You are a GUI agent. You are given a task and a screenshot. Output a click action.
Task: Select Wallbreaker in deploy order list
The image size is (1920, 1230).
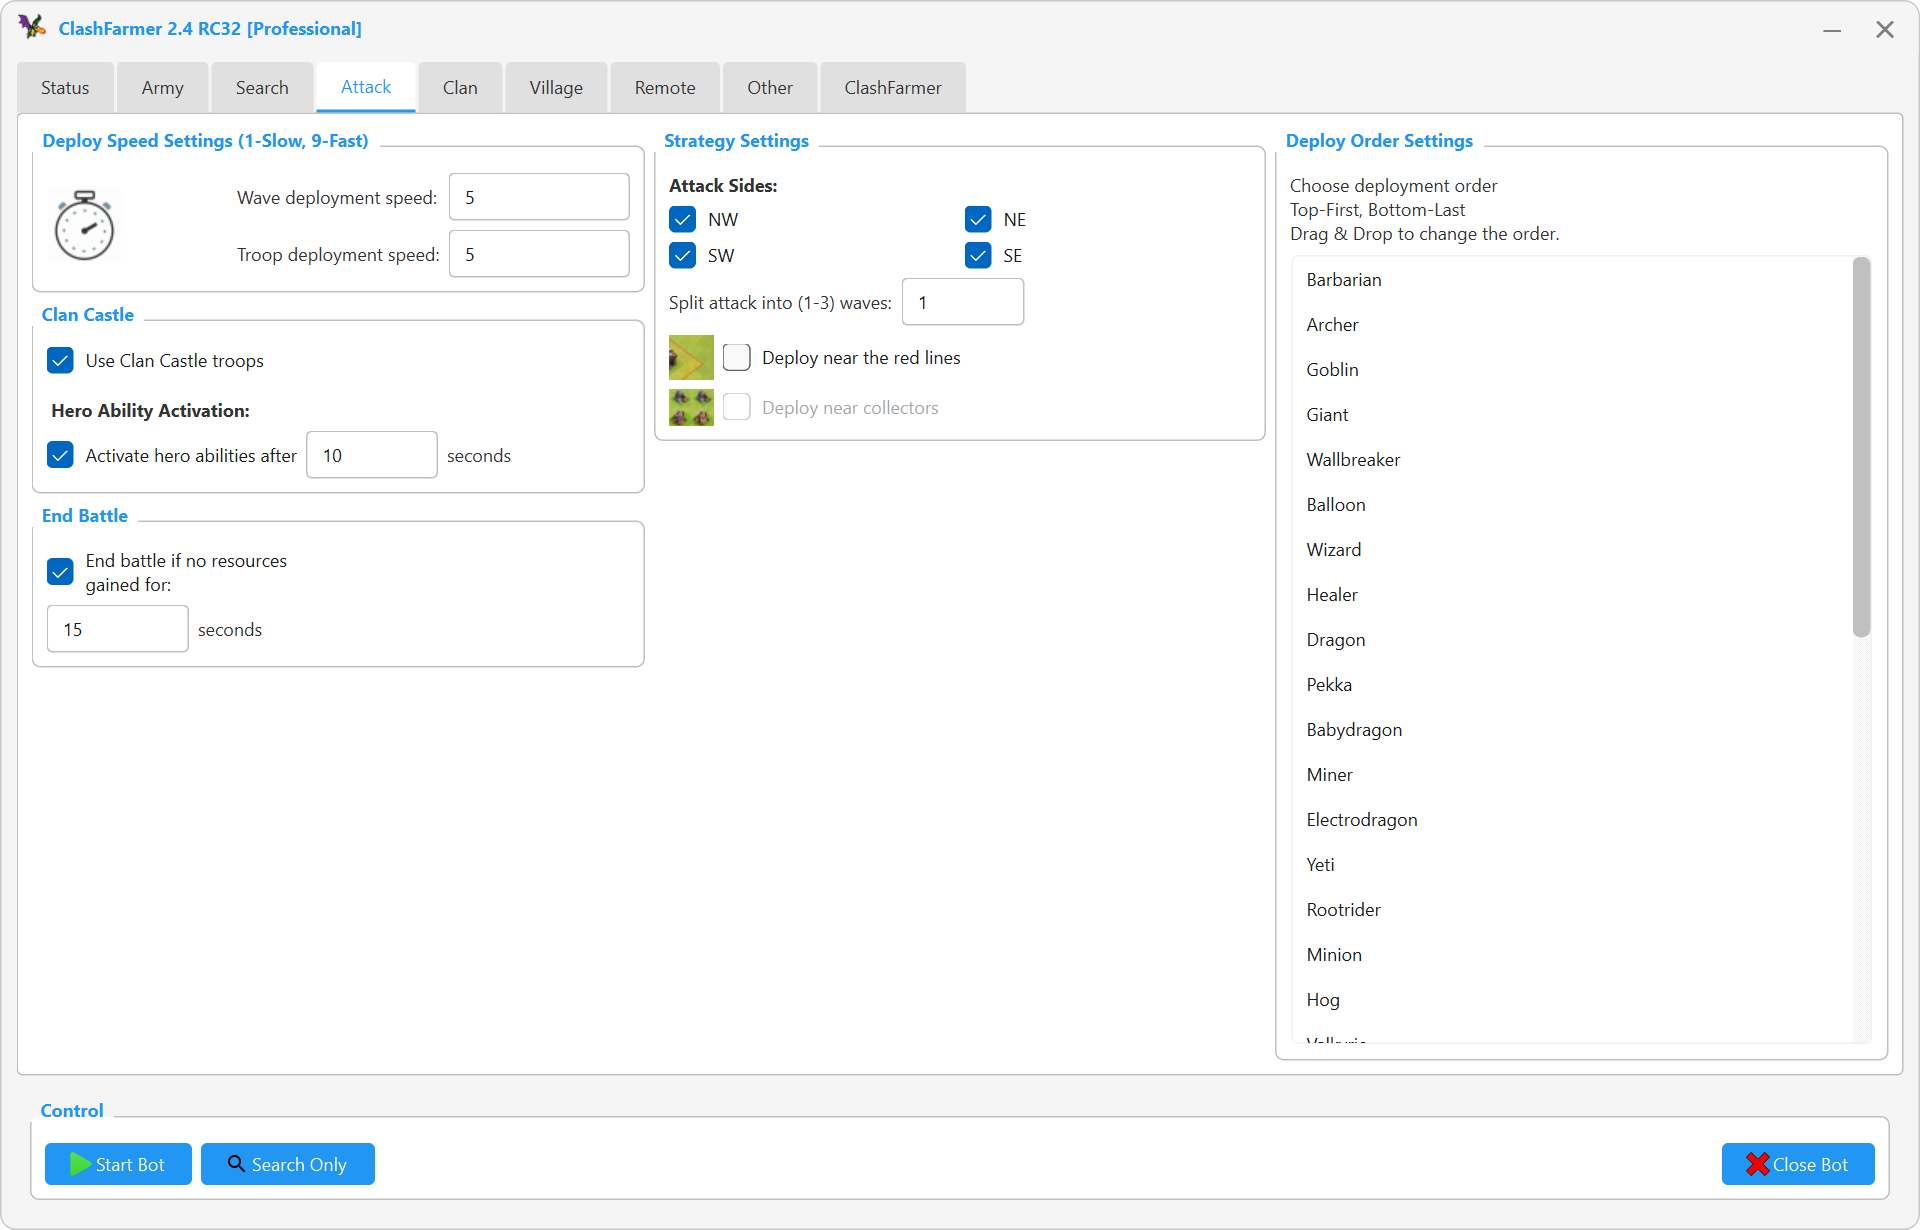(1572, 460)
